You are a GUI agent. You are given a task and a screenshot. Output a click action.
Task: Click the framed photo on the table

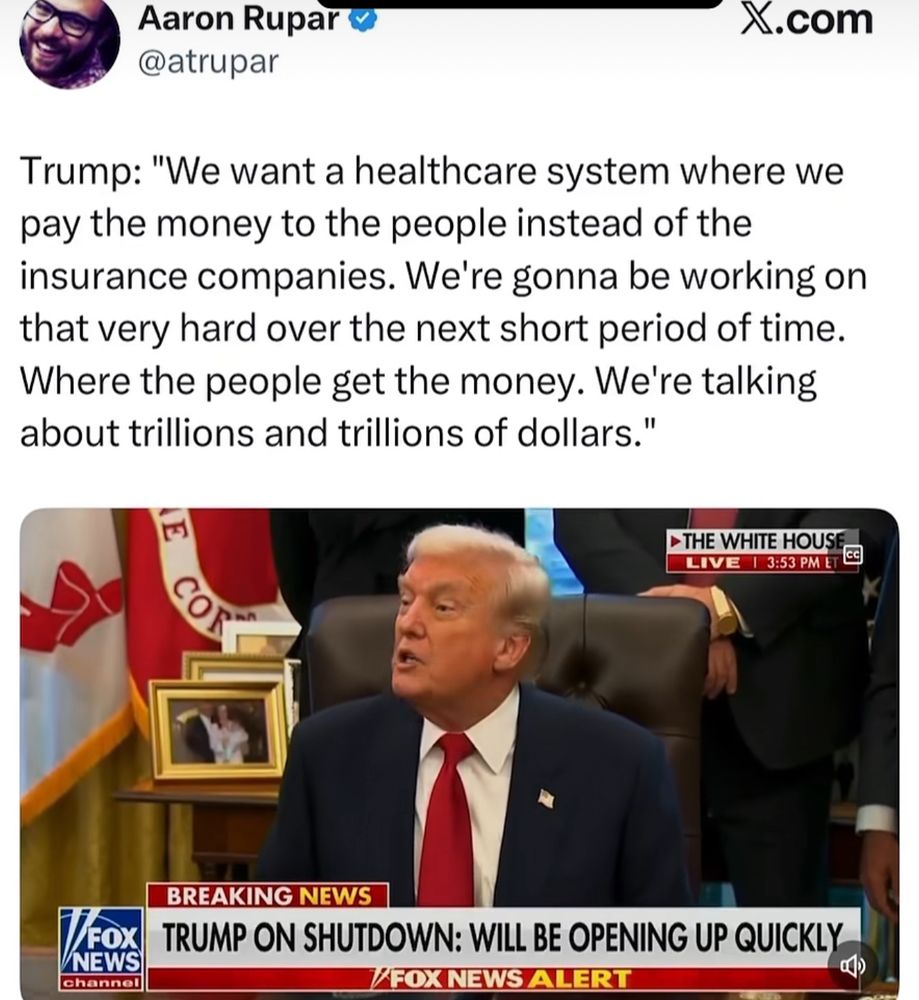click(x=219, y=730)
